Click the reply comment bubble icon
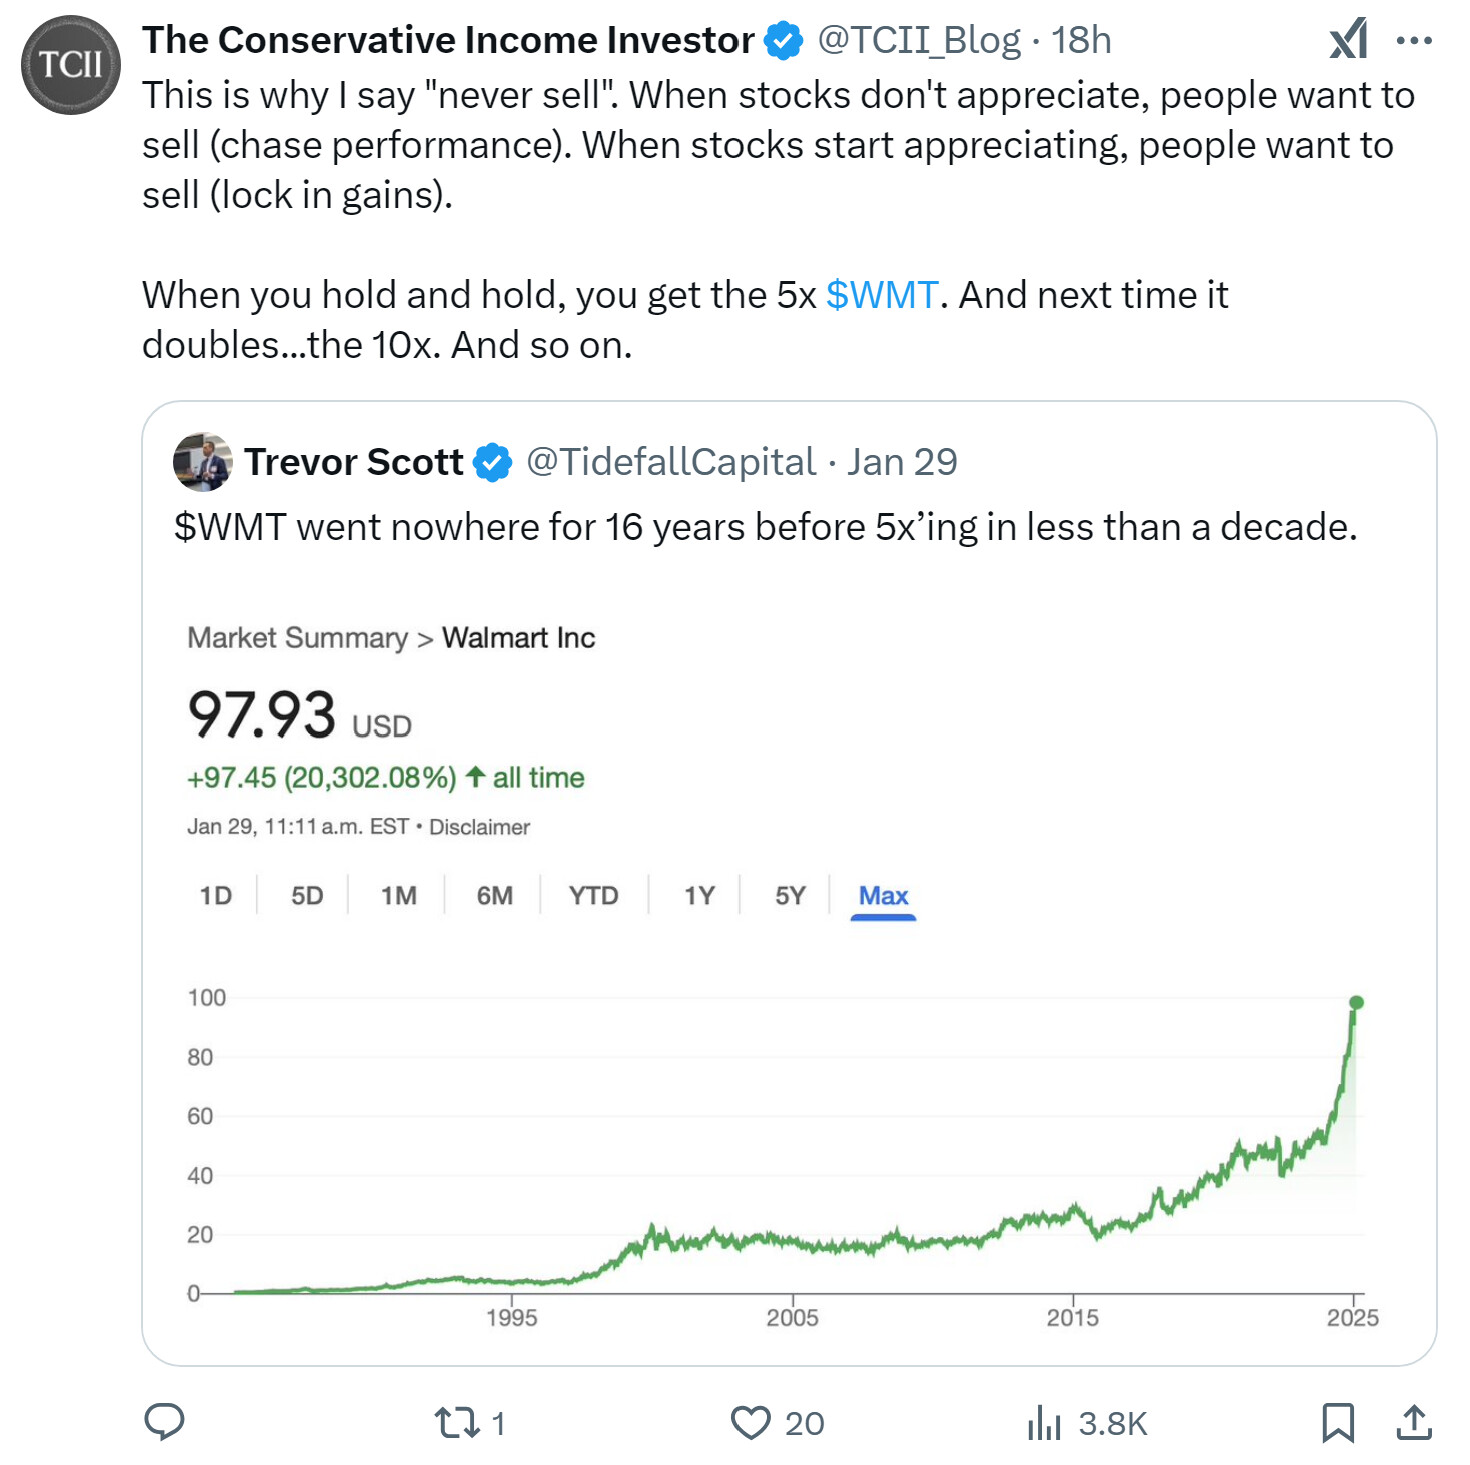This screenshot has width=1470, height=1465. point(164,1421)
